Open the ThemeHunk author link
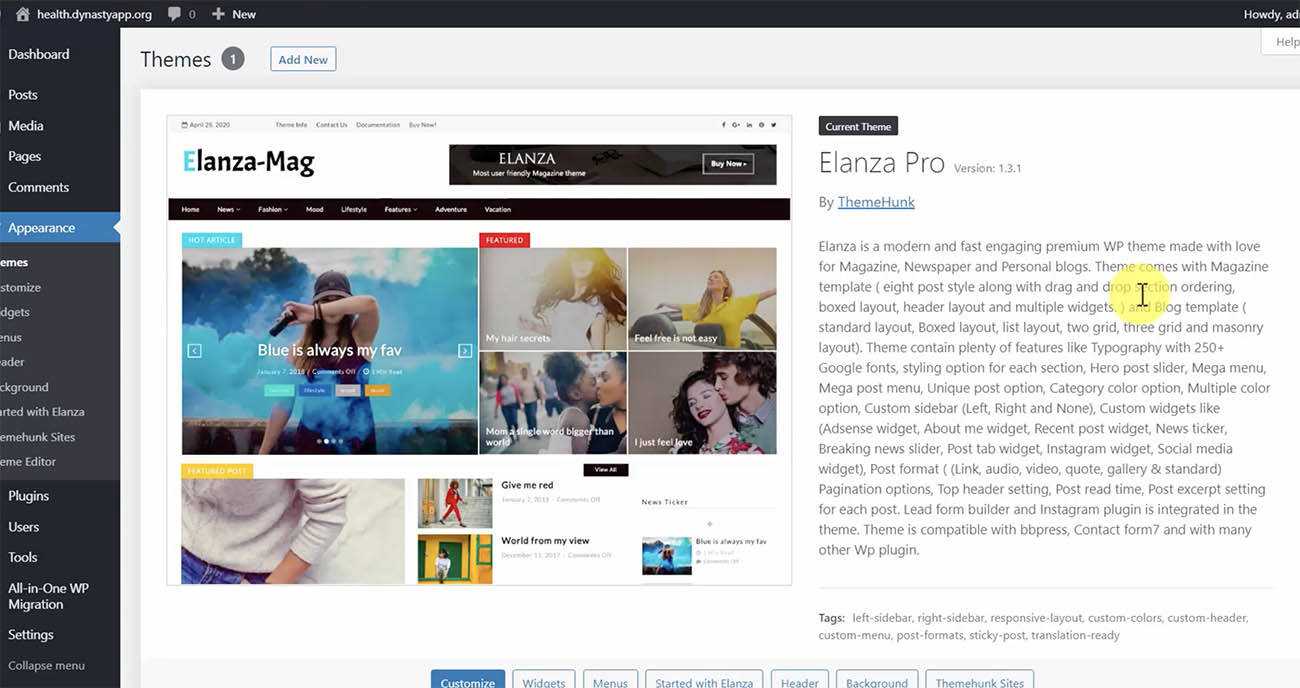This screenshot has height=688, width=1300. 876,202
